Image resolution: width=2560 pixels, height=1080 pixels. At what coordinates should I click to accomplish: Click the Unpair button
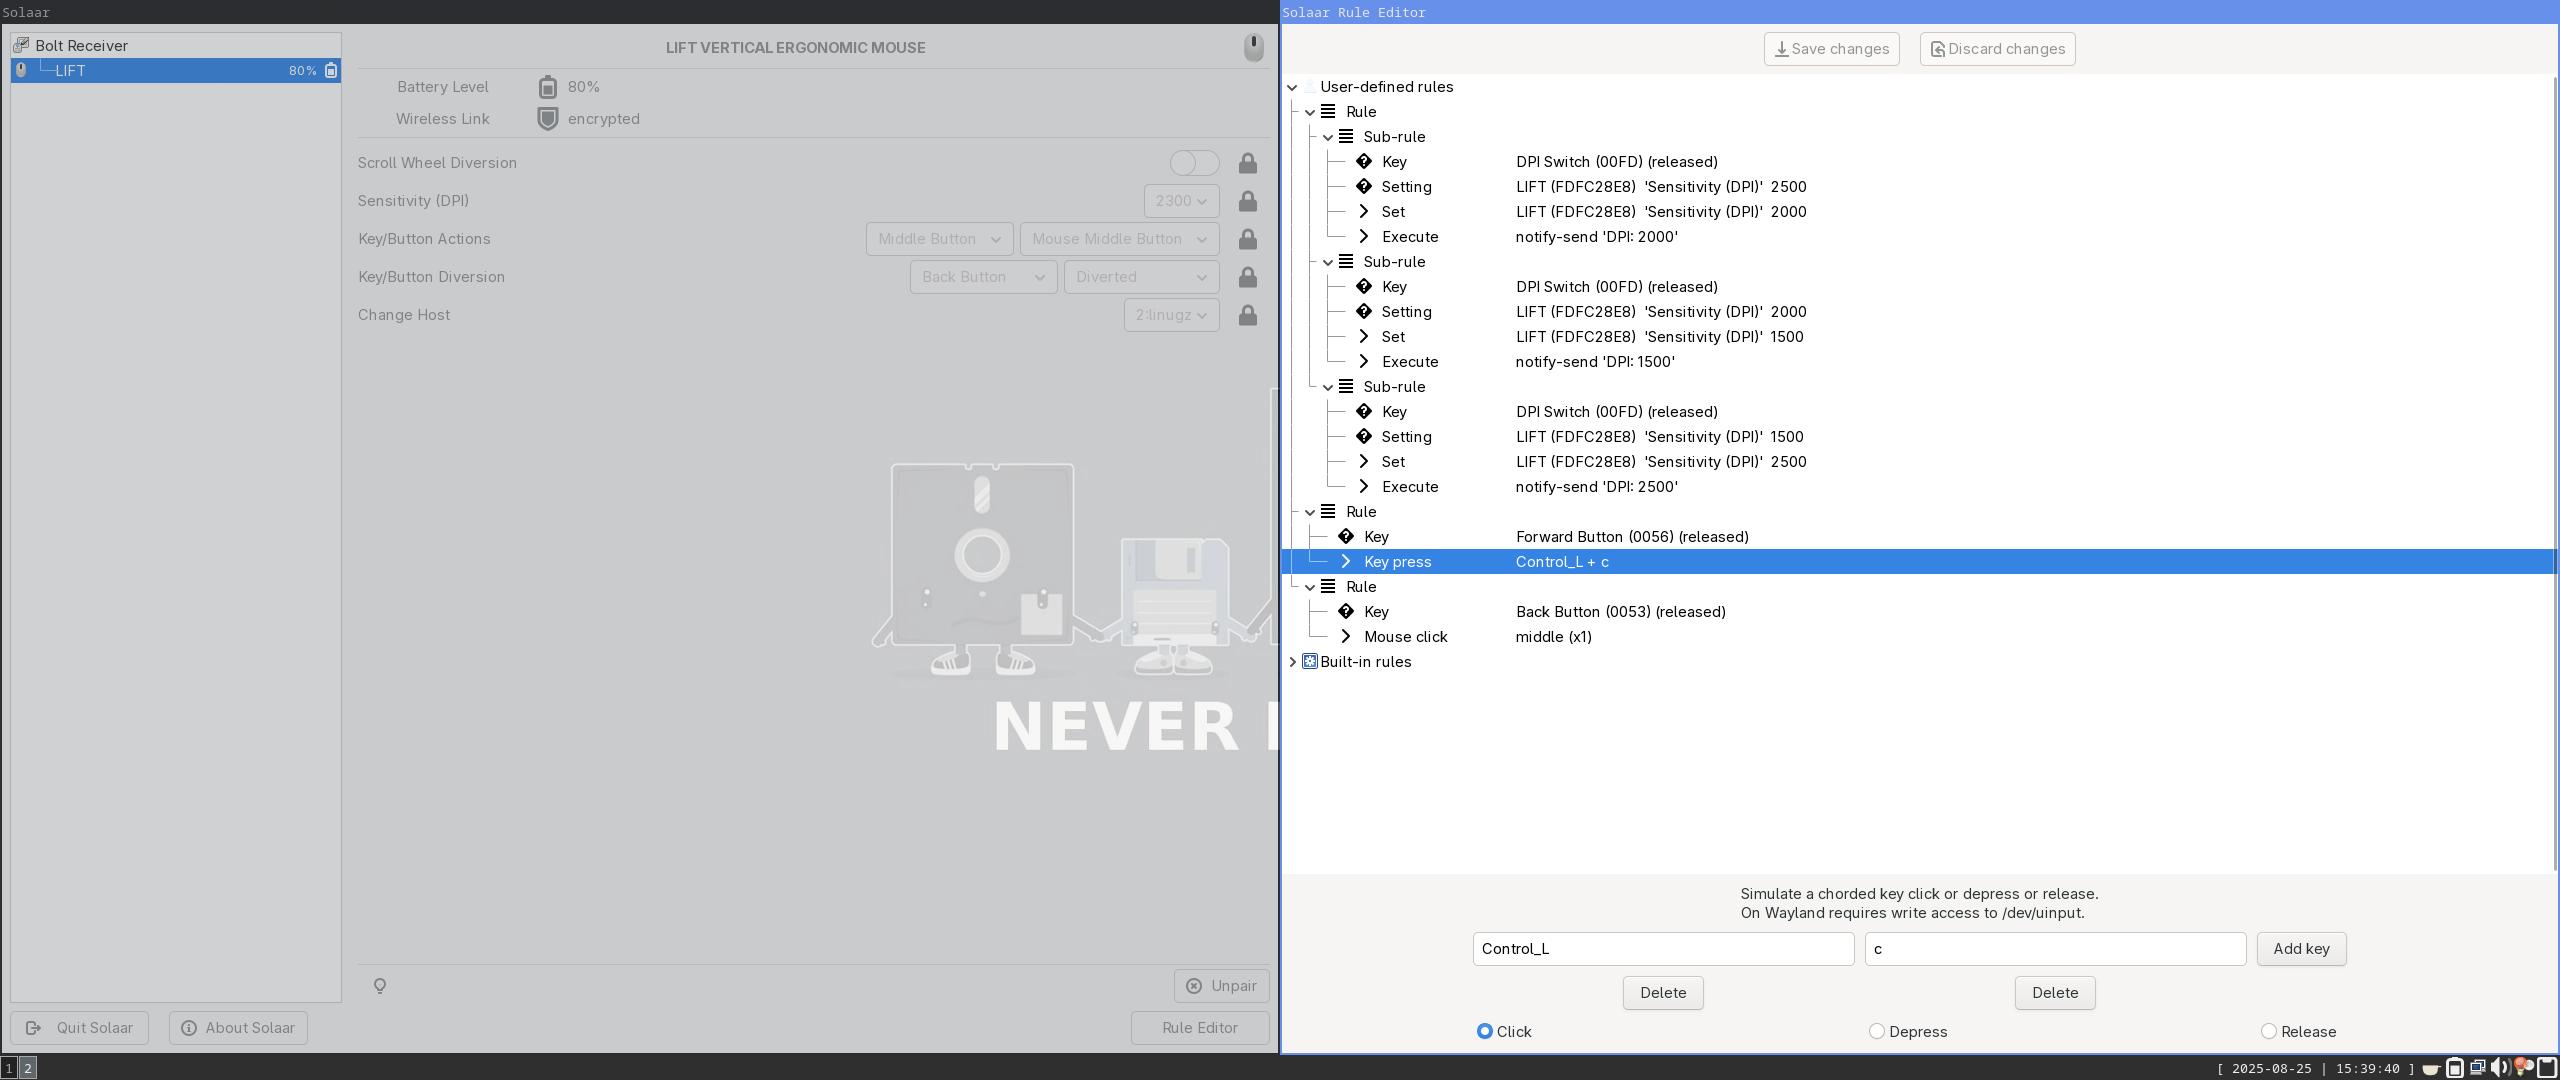coord(1221,986)
